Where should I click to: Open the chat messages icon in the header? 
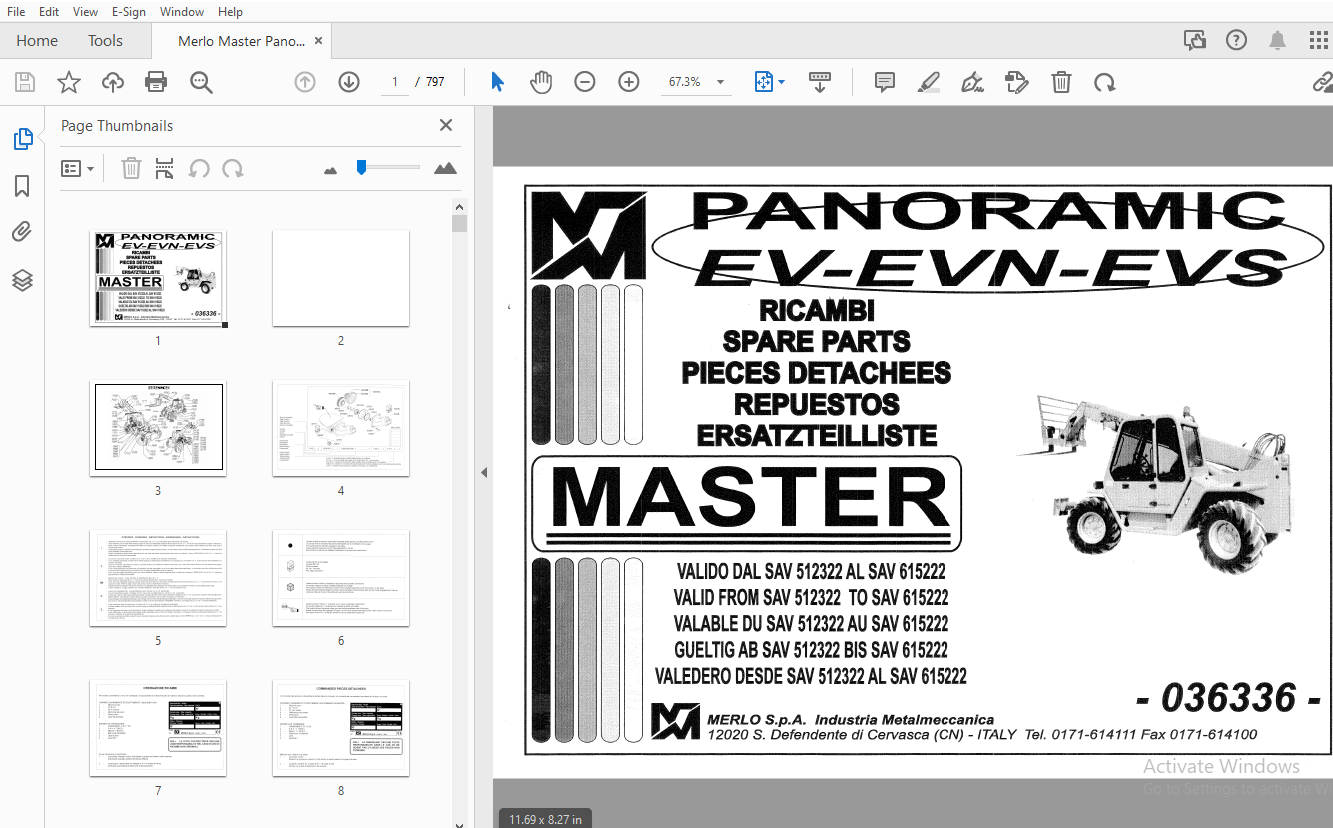[x=1194, y=40]
